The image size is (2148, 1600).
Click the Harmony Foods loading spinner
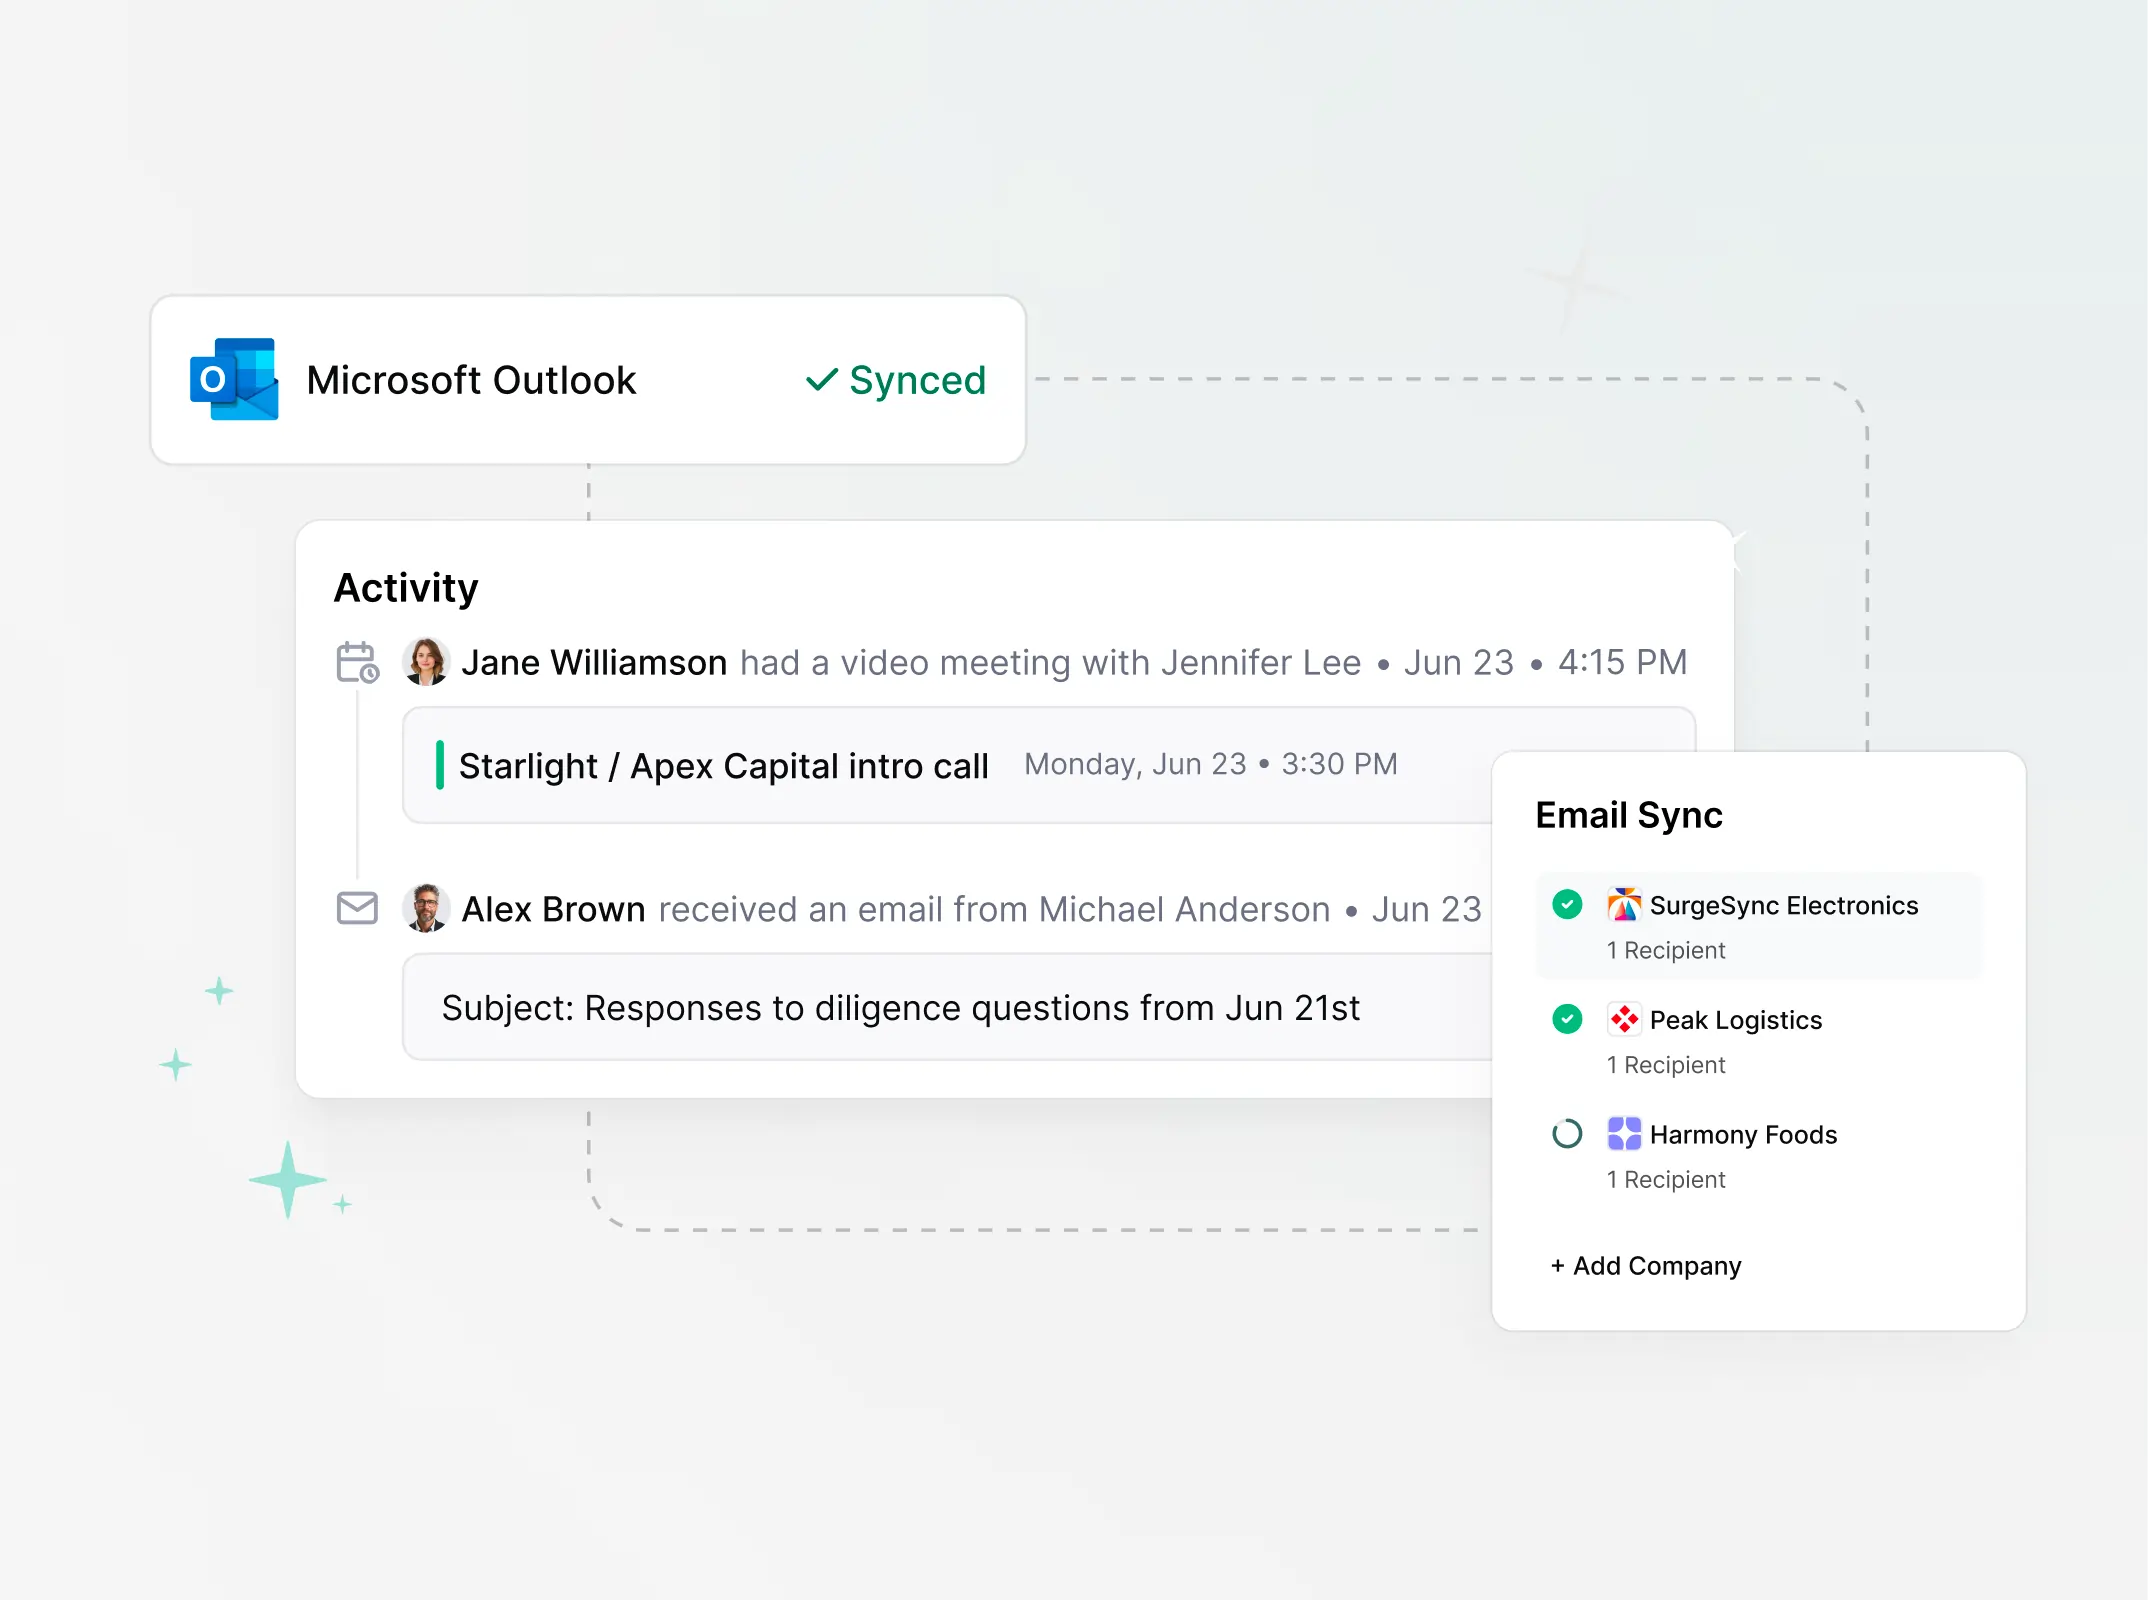1567,1134
